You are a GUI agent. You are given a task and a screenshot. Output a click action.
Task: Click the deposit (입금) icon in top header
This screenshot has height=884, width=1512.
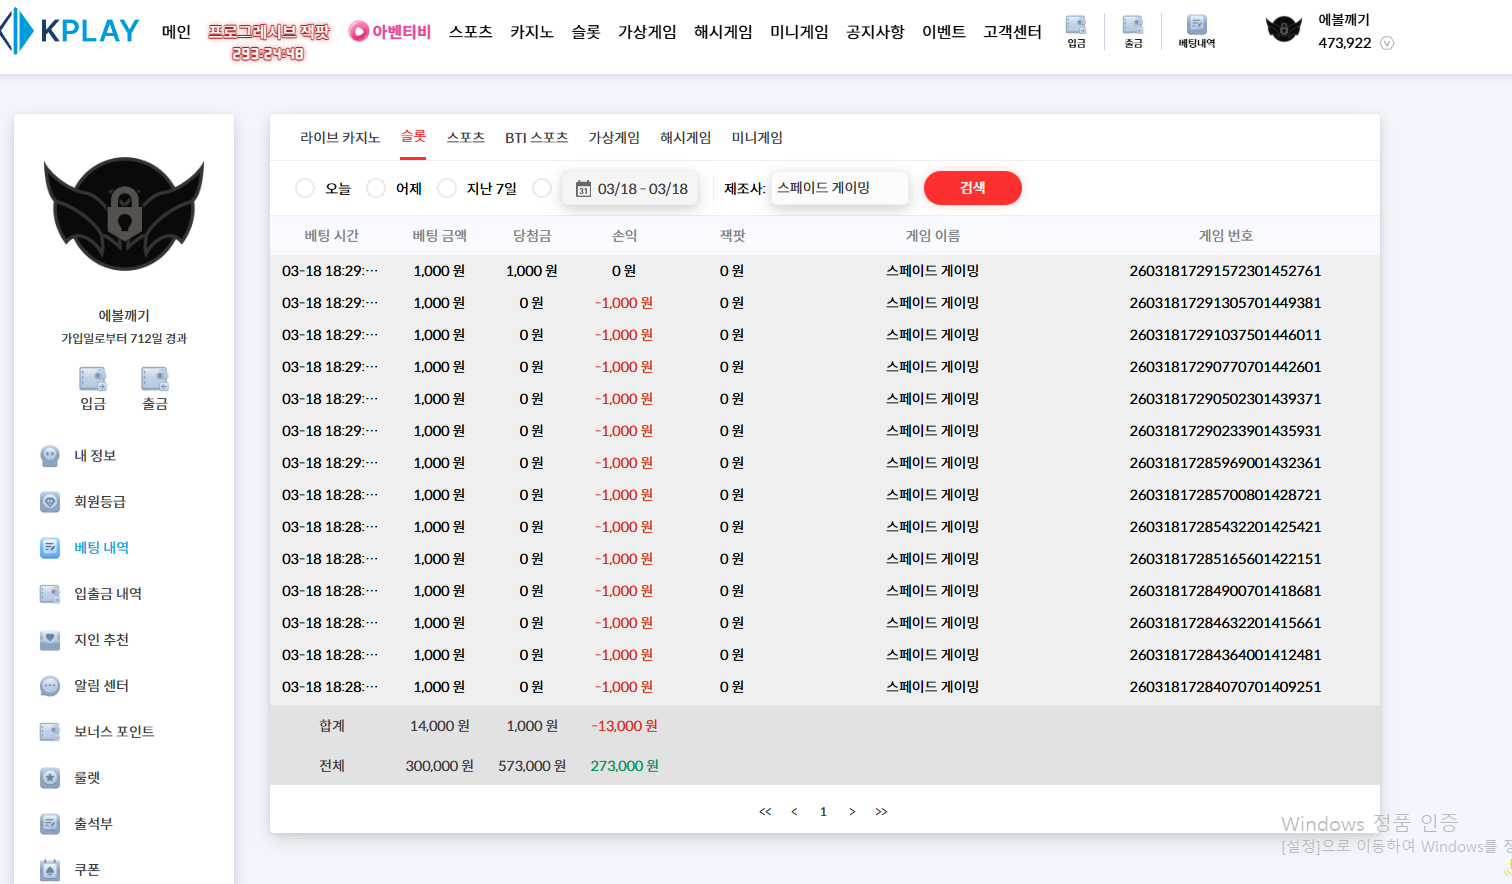point(1075,30)
